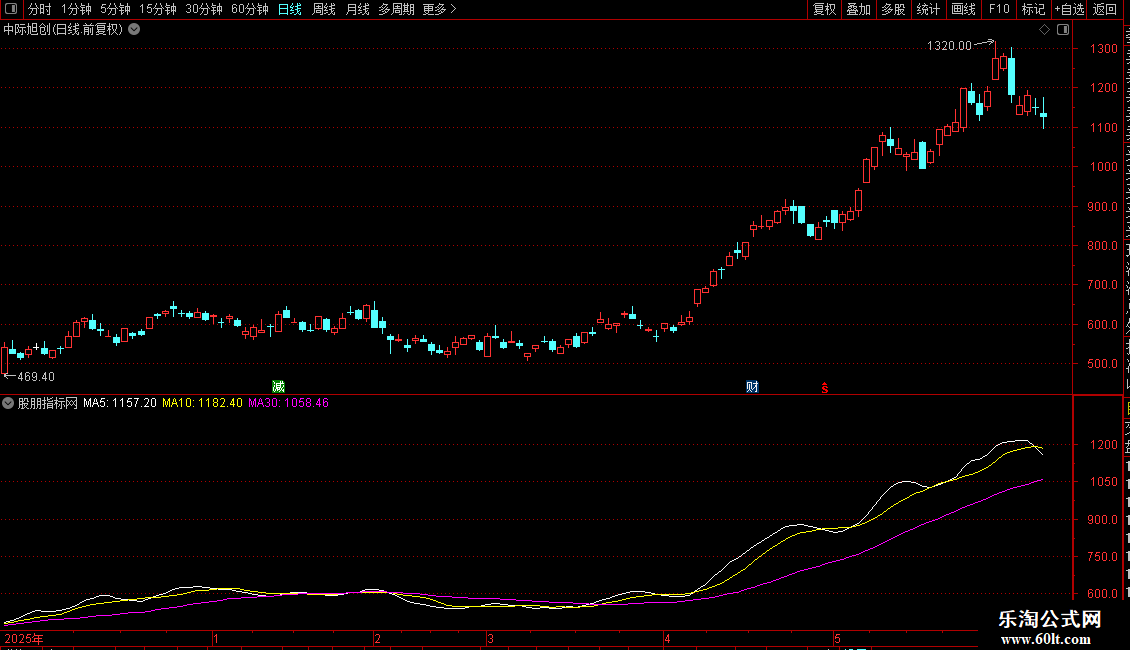Viewport: 1130px width, 650px height.
Task: Select the 30分钟 period tab
Action: 203,9
